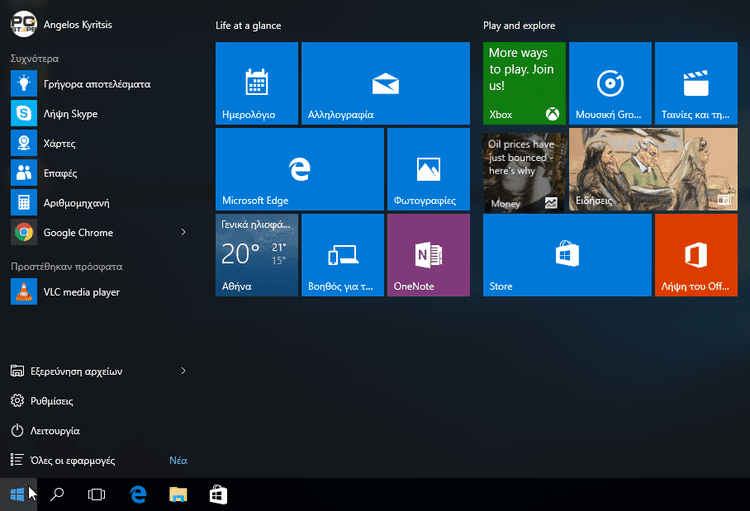Screen dimensions: 750x511
Task: Open Task View on the taskbar
Action: (97, 494)
